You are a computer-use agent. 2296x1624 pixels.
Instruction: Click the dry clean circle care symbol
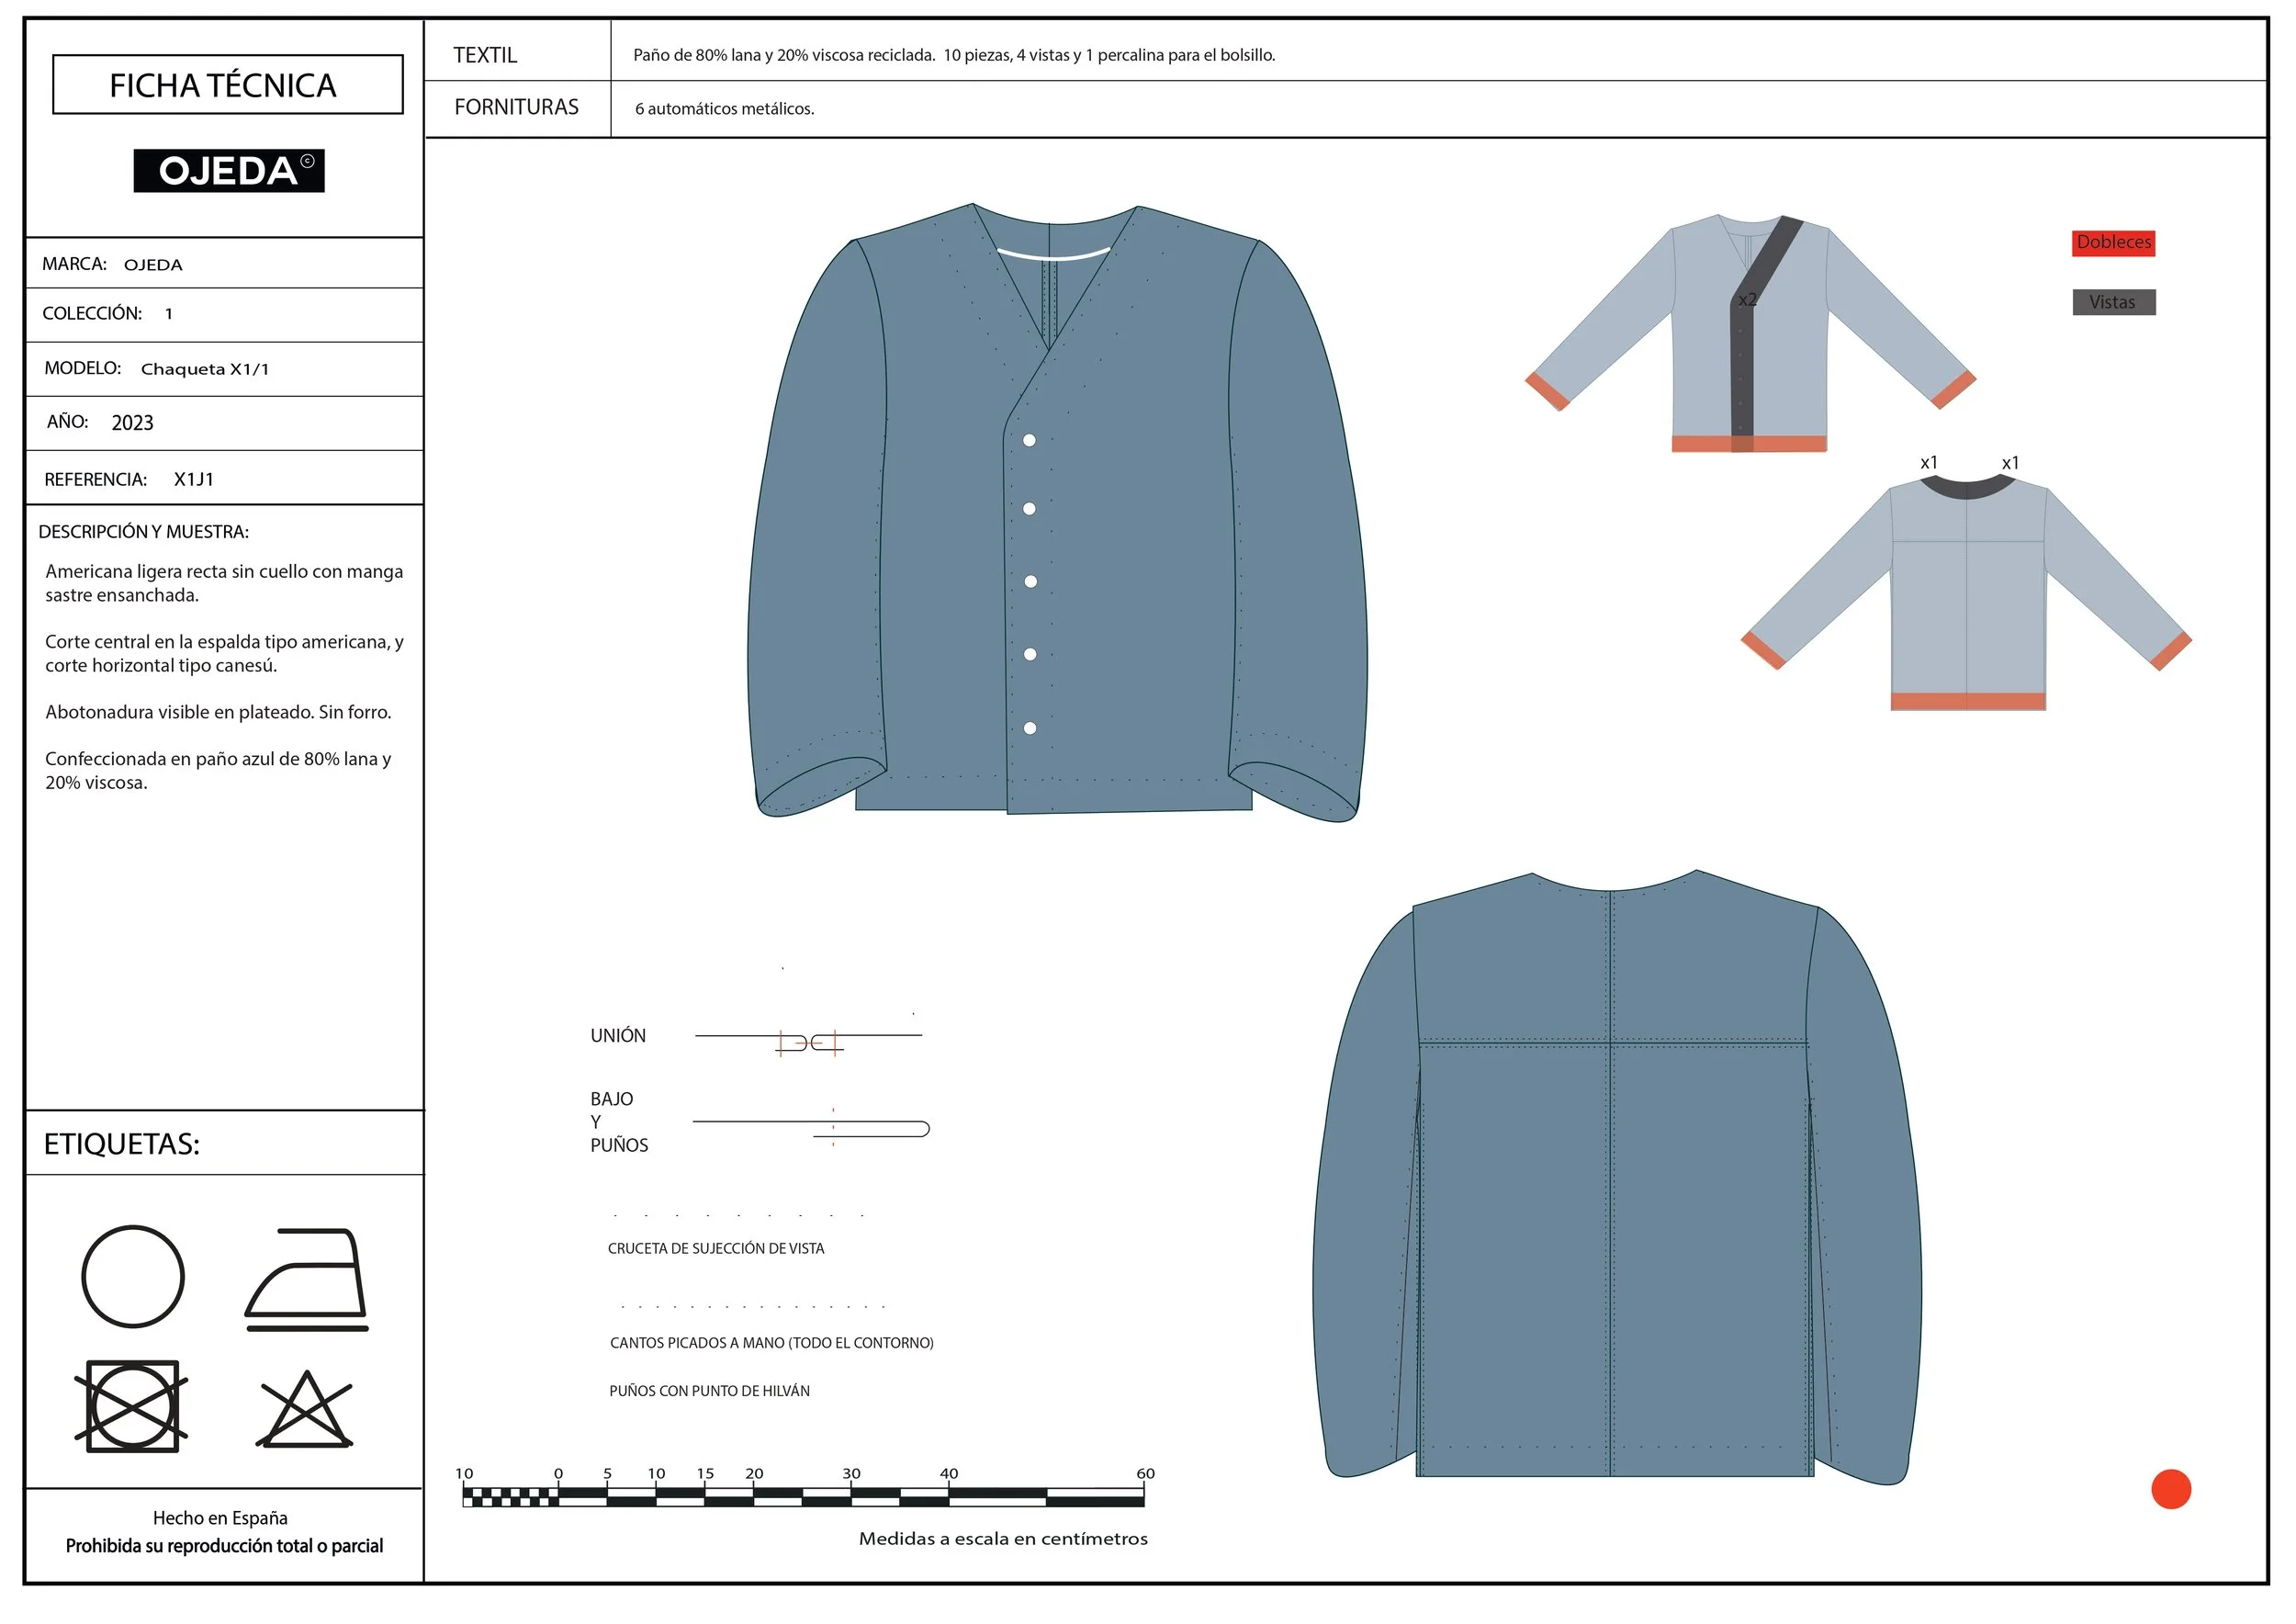click(133, 1277)
